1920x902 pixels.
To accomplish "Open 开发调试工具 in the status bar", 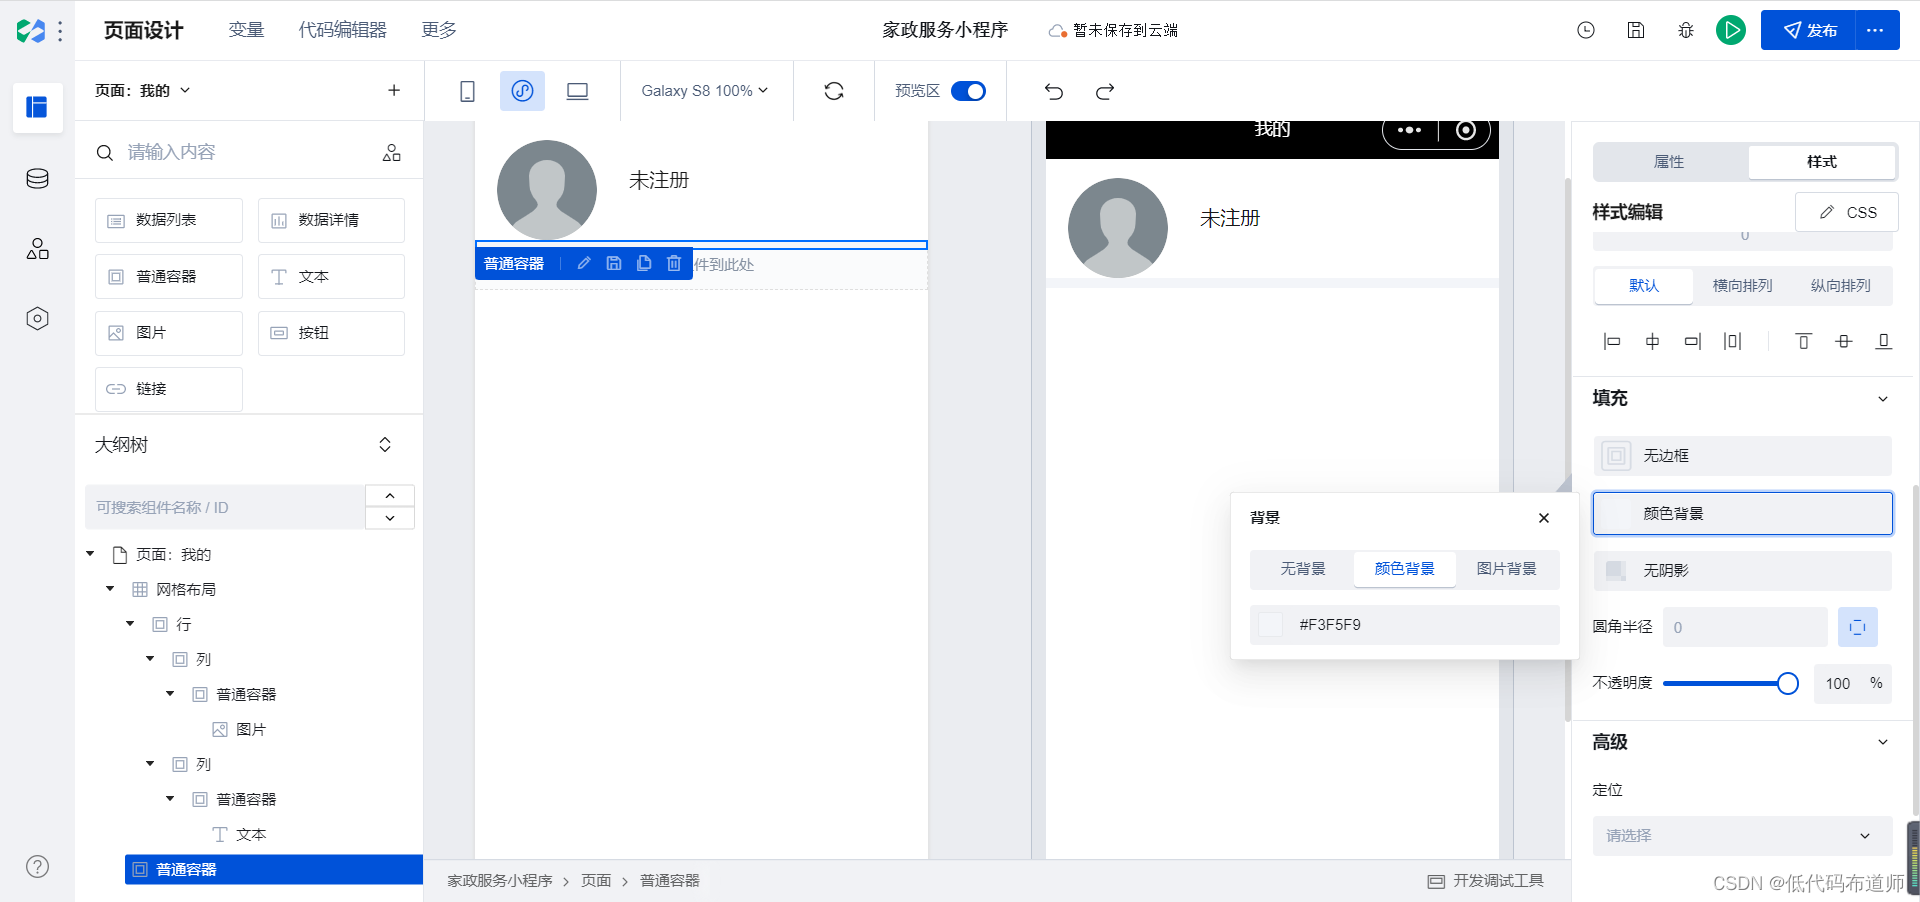I will click(x=1486, y=881).
